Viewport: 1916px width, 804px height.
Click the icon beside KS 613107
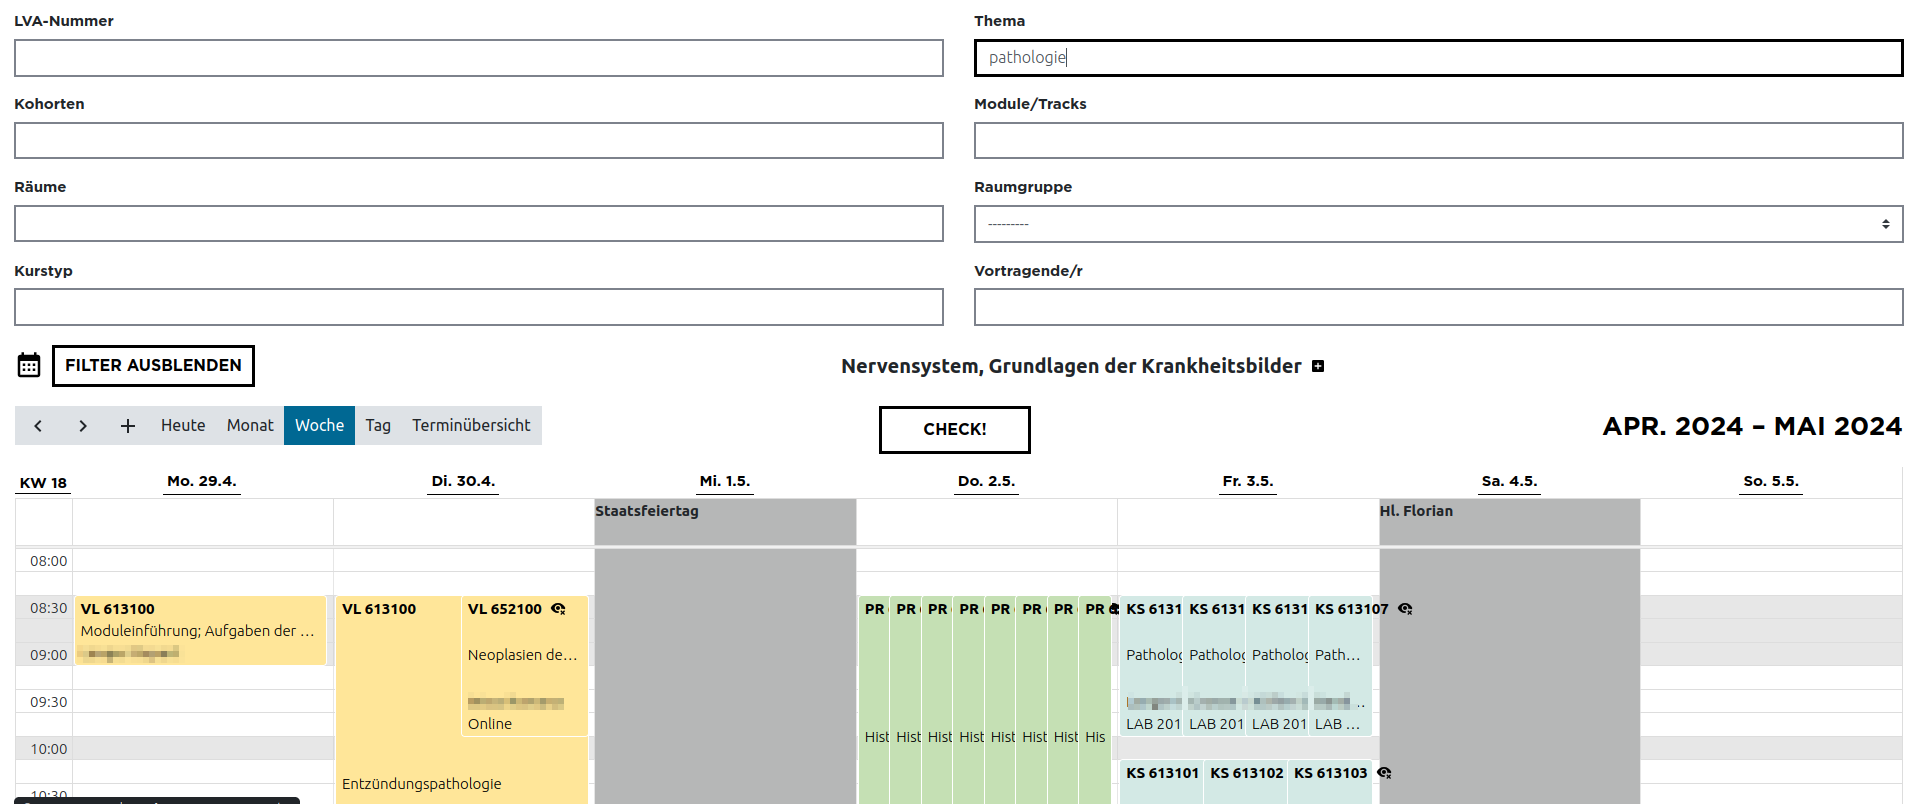[1405, 609]
